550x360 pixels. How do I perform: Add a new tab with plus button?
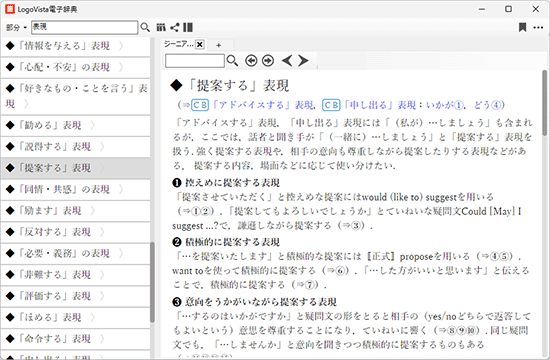(219, 45)
